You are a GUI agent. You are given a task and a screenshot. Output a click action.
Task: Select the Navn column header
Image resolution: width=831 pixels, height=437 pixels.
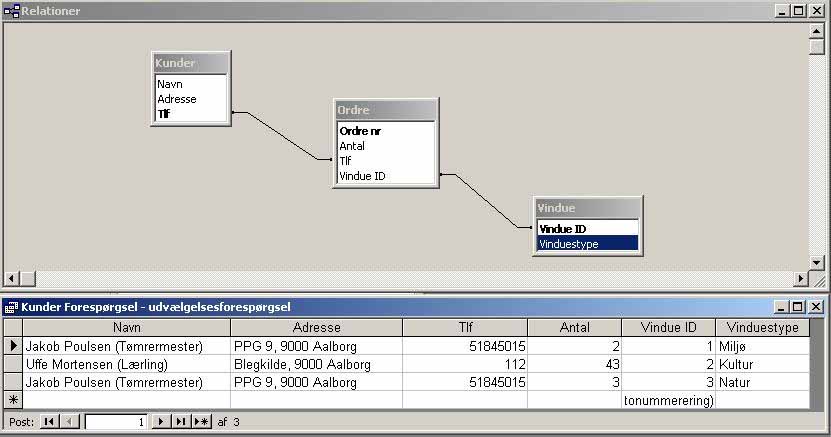tap(126, 327)
